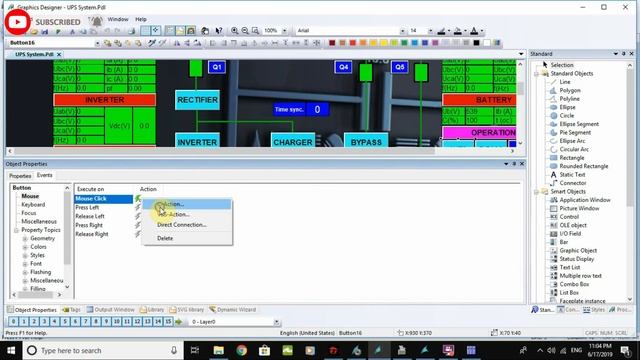Open the Dynamic Wizard tab
Image resolution: width=640 pixels, height=360 pixels.
pos(233,310)
